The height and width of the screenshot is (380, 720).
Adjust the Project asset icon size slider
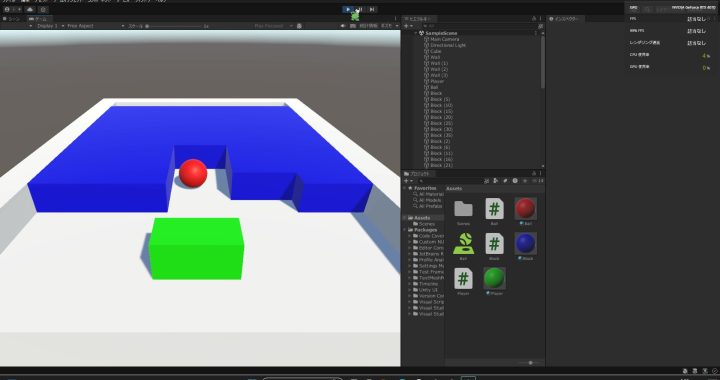tap(530, 363)
